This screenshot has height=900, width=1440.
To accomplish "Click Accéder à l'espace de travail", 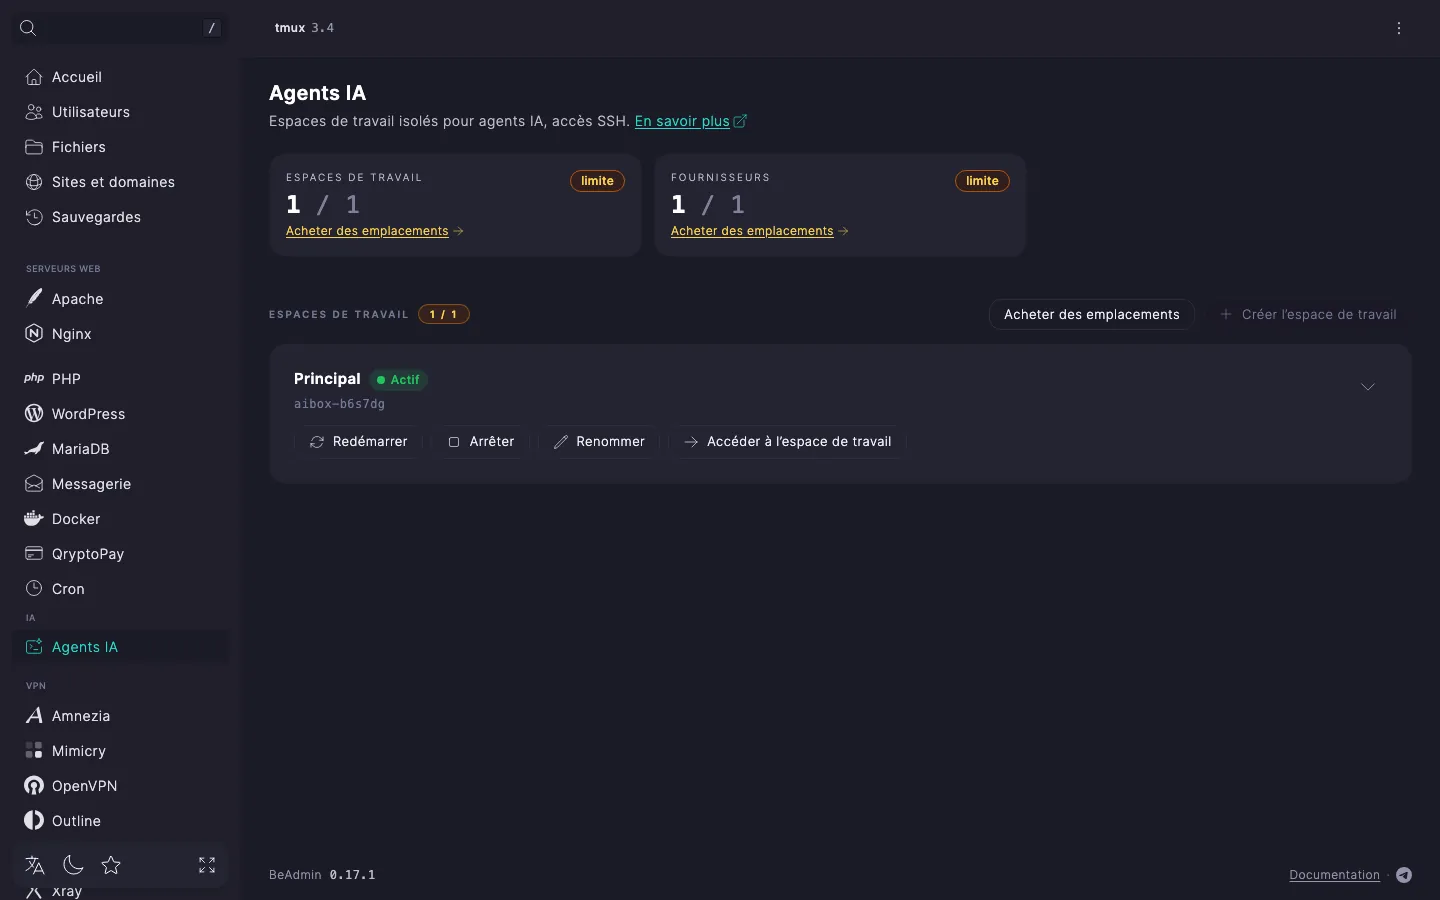I will point(788,442).
